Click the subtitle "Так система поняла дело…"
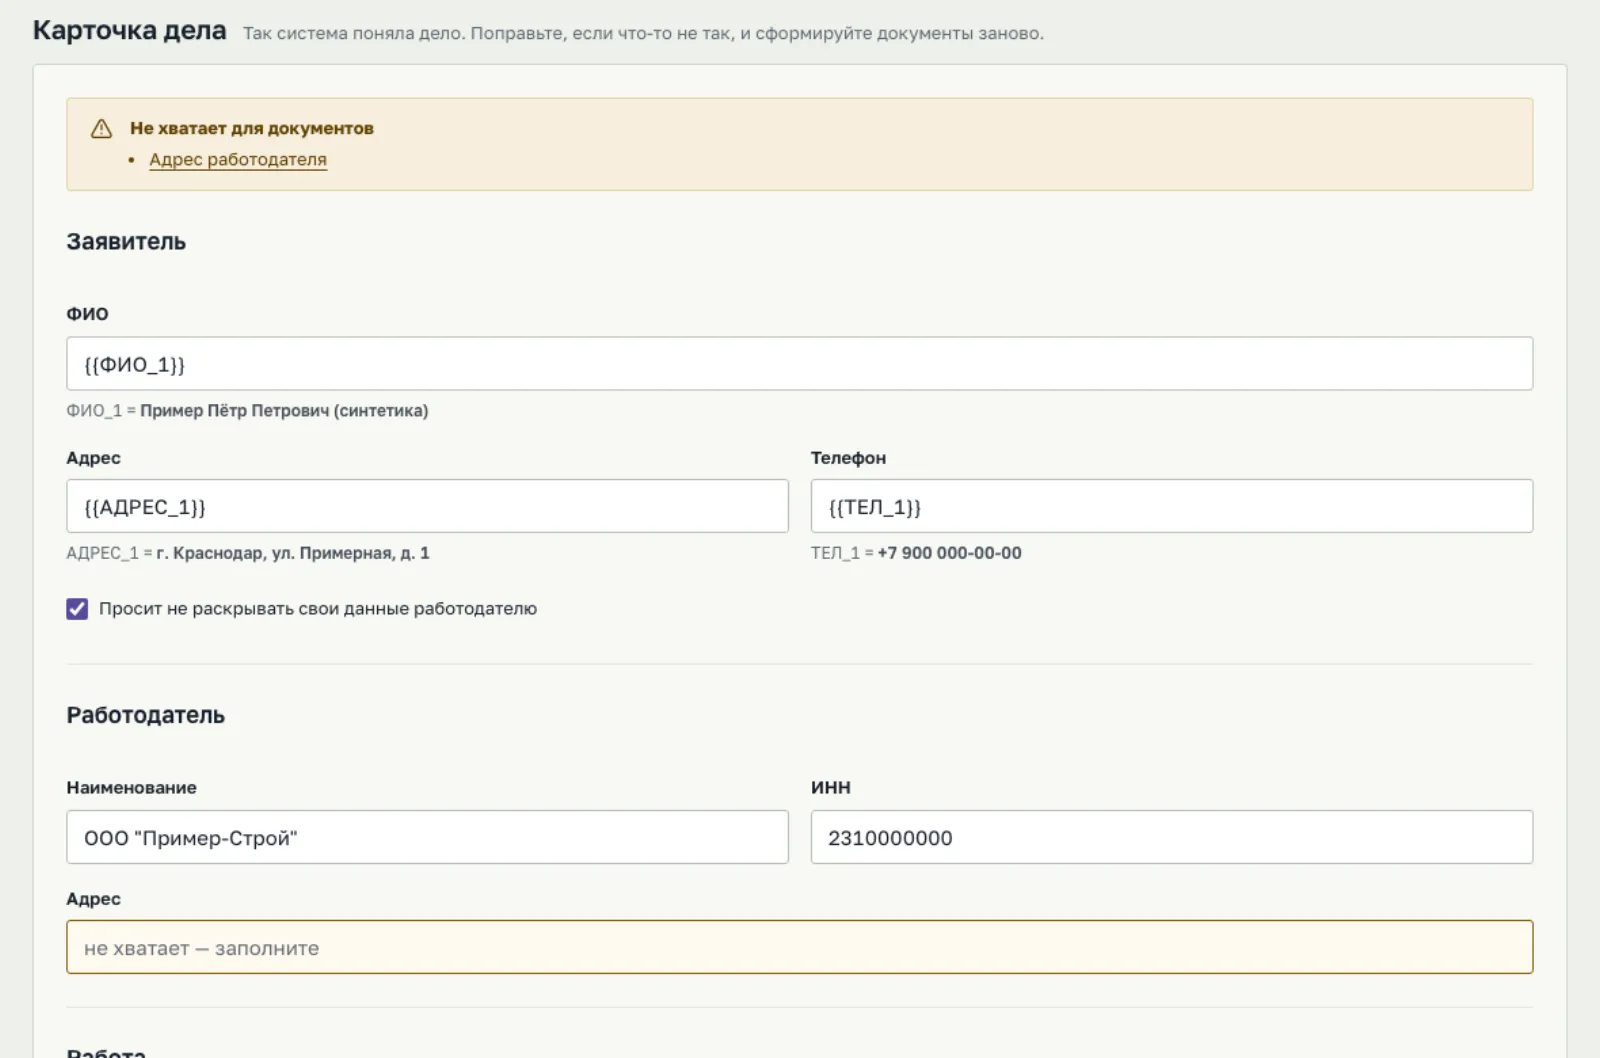1600x1058 pixels. [643, 33]
